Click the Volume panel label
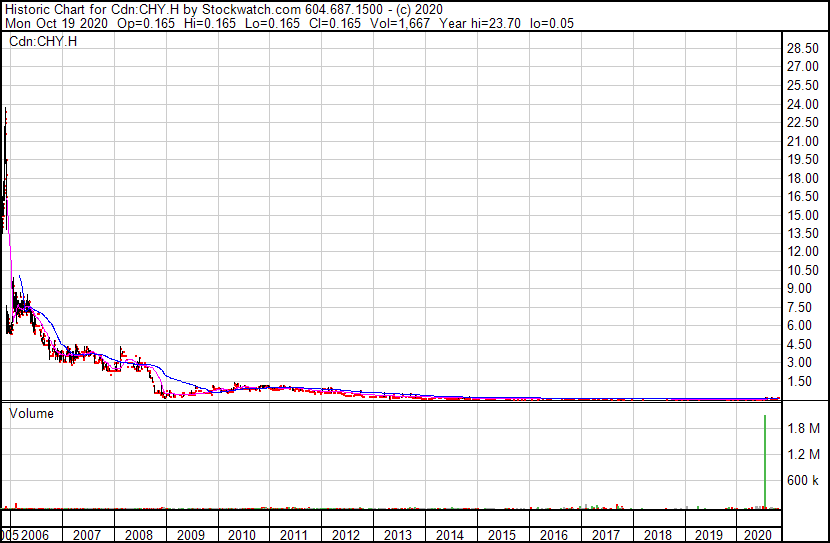The height and width of the screenshot is (543, 830). pyautogui.click(x=32, y=413)
